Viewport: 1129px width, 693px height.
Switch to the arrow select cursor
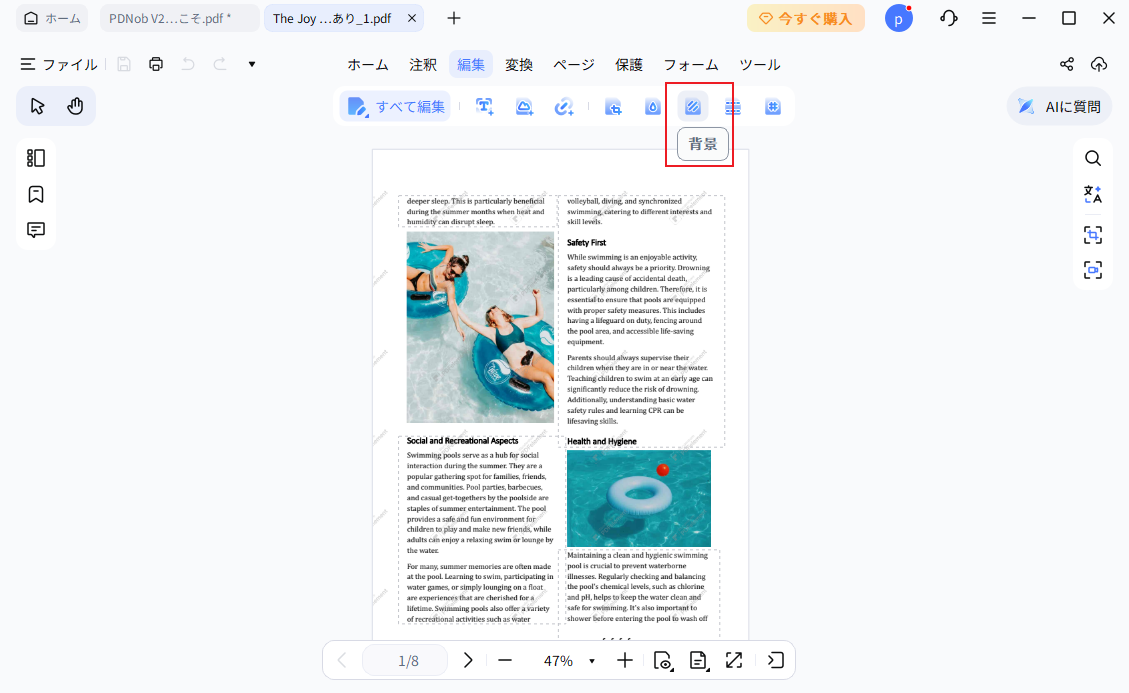coord(37,106)
